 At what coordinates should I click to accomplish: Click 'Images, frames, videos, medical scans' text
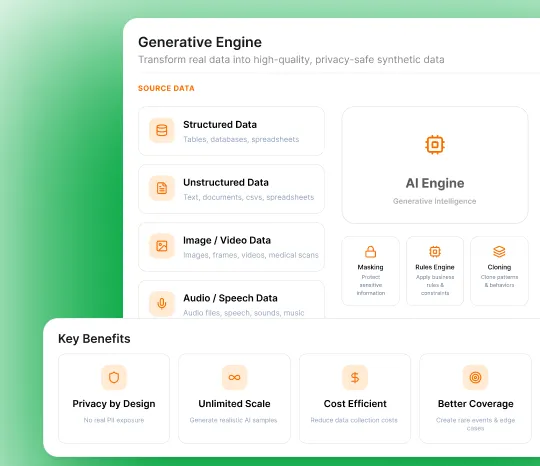click(x=251, y=255)
